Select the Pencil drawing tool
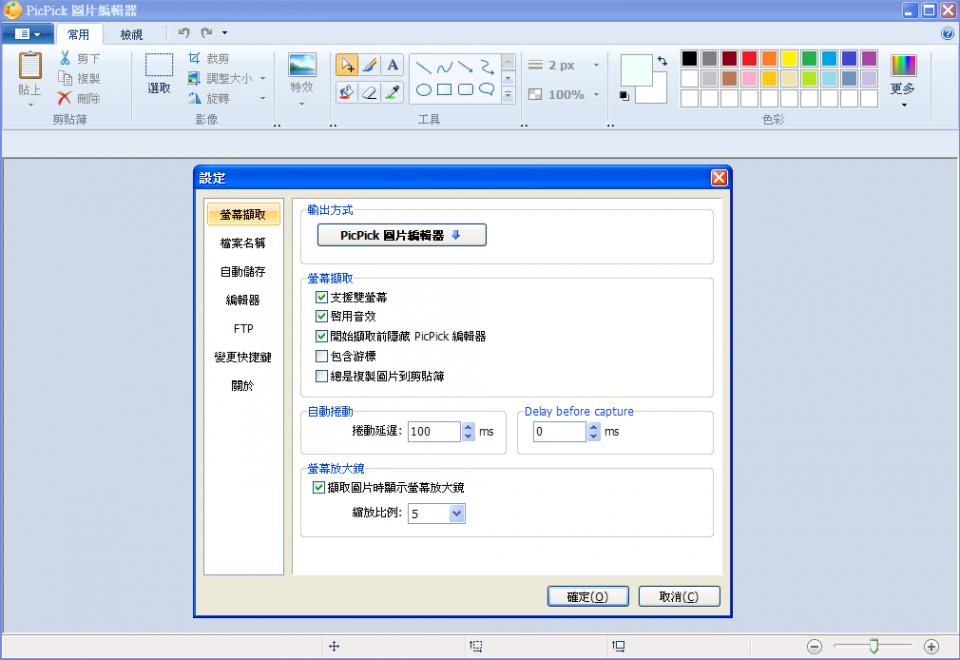Viewport: 960px width, 660px height. [x=369, y=65]
